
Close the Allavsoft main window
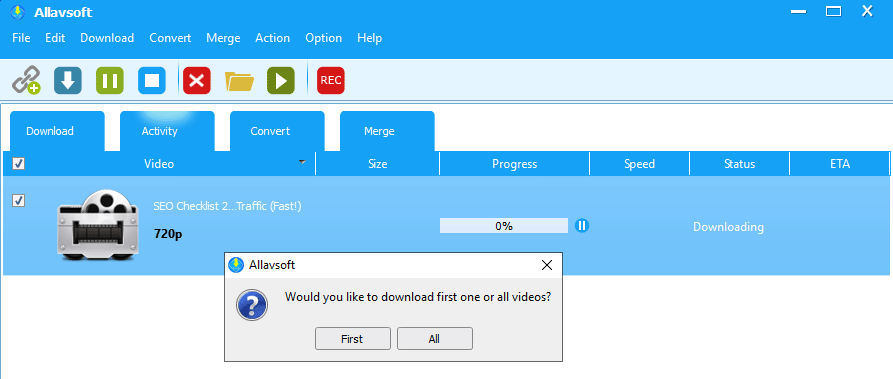click(x=867, y=11)
